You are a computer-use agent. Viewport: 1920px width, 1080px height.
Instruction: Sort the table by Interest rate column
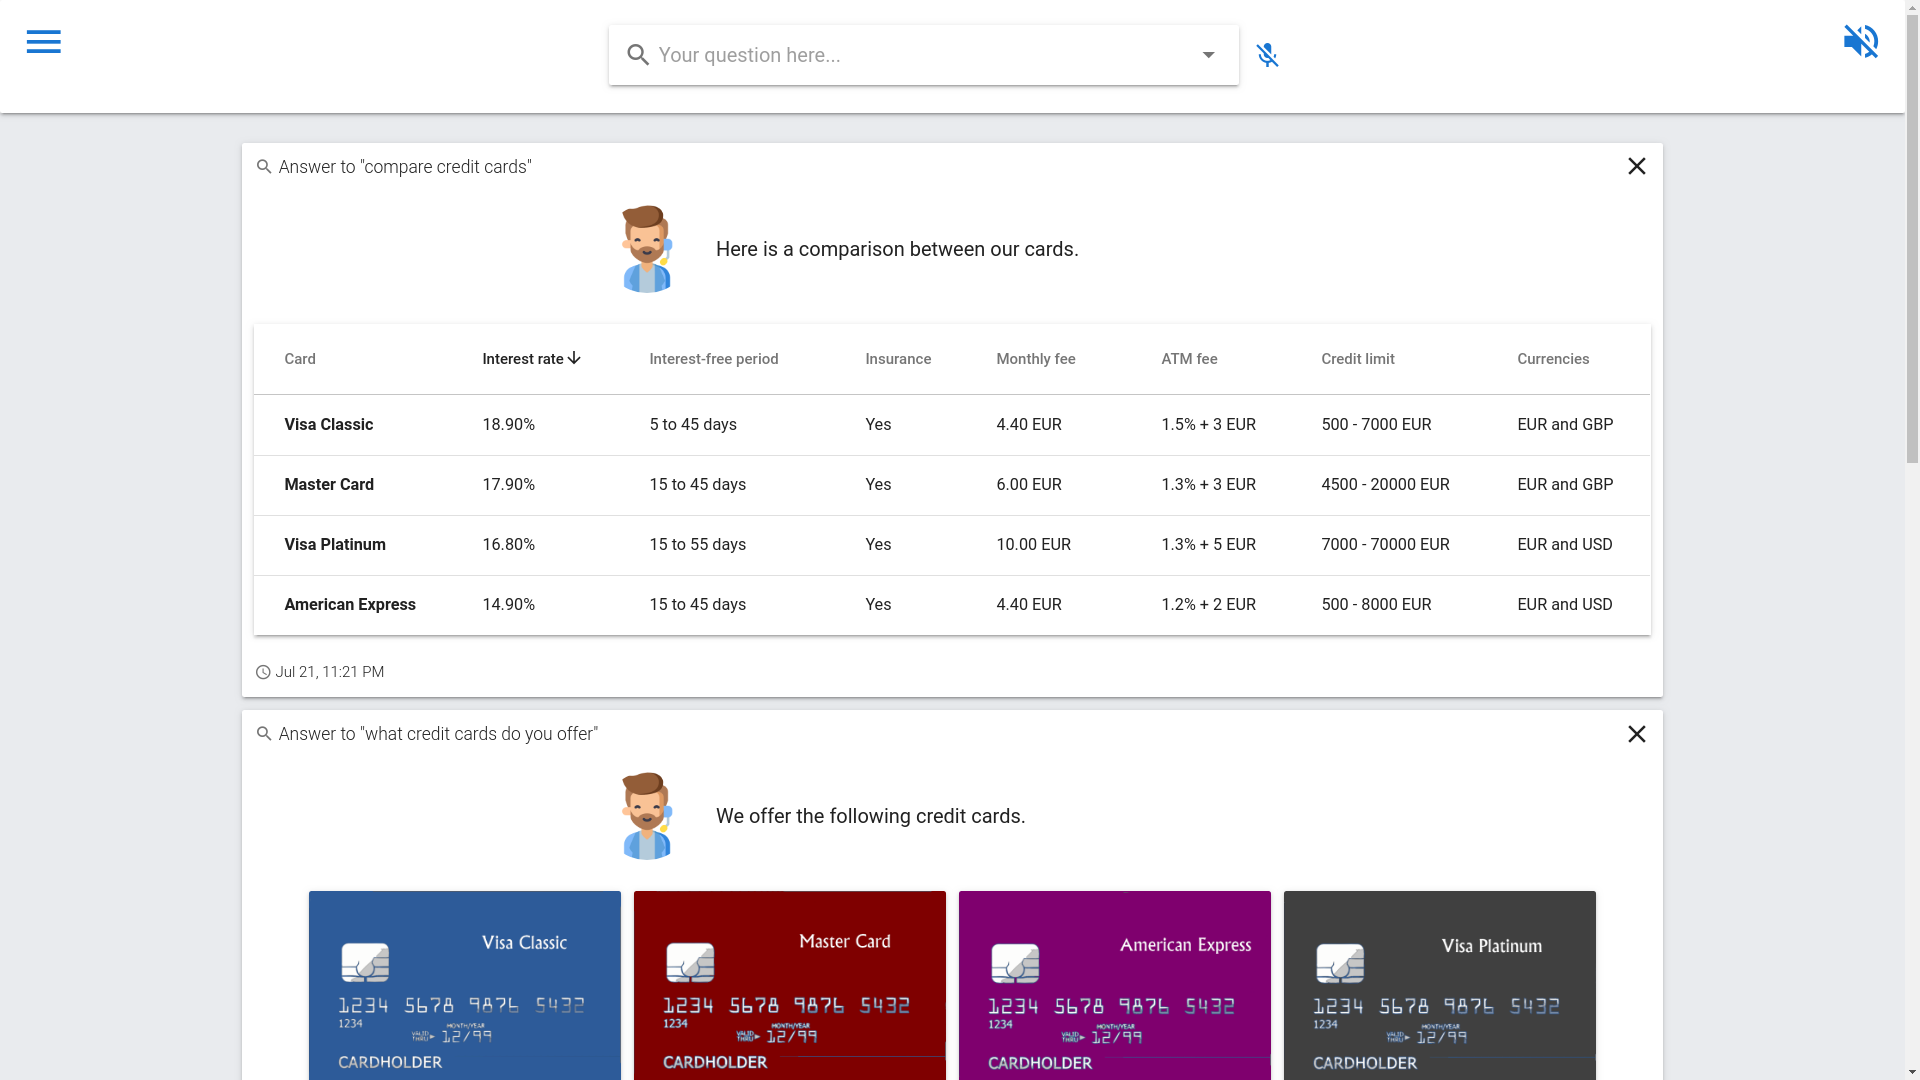point(522,359)
